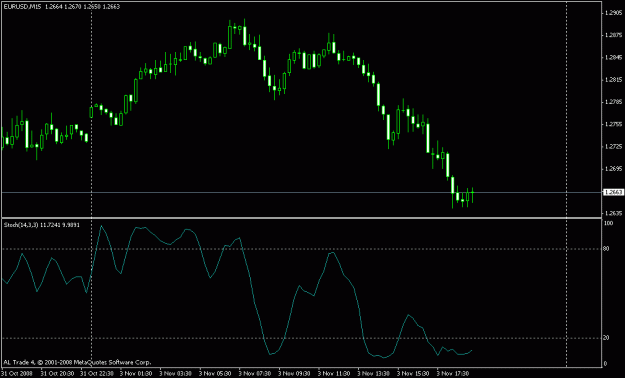Click the 1.2635 price axis label
Screen dimensions: 625x378
[x=613, y=213]
